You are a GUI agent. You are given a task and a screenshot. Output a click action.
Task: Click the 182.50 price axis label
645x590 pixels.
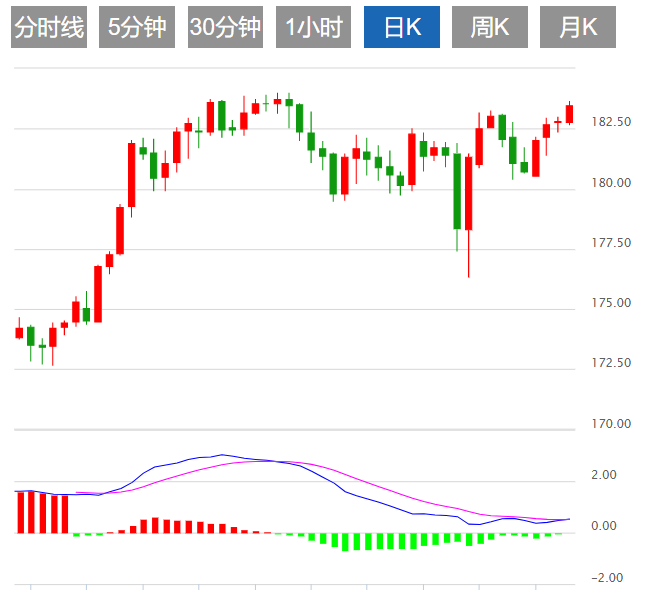coord(611,122)
